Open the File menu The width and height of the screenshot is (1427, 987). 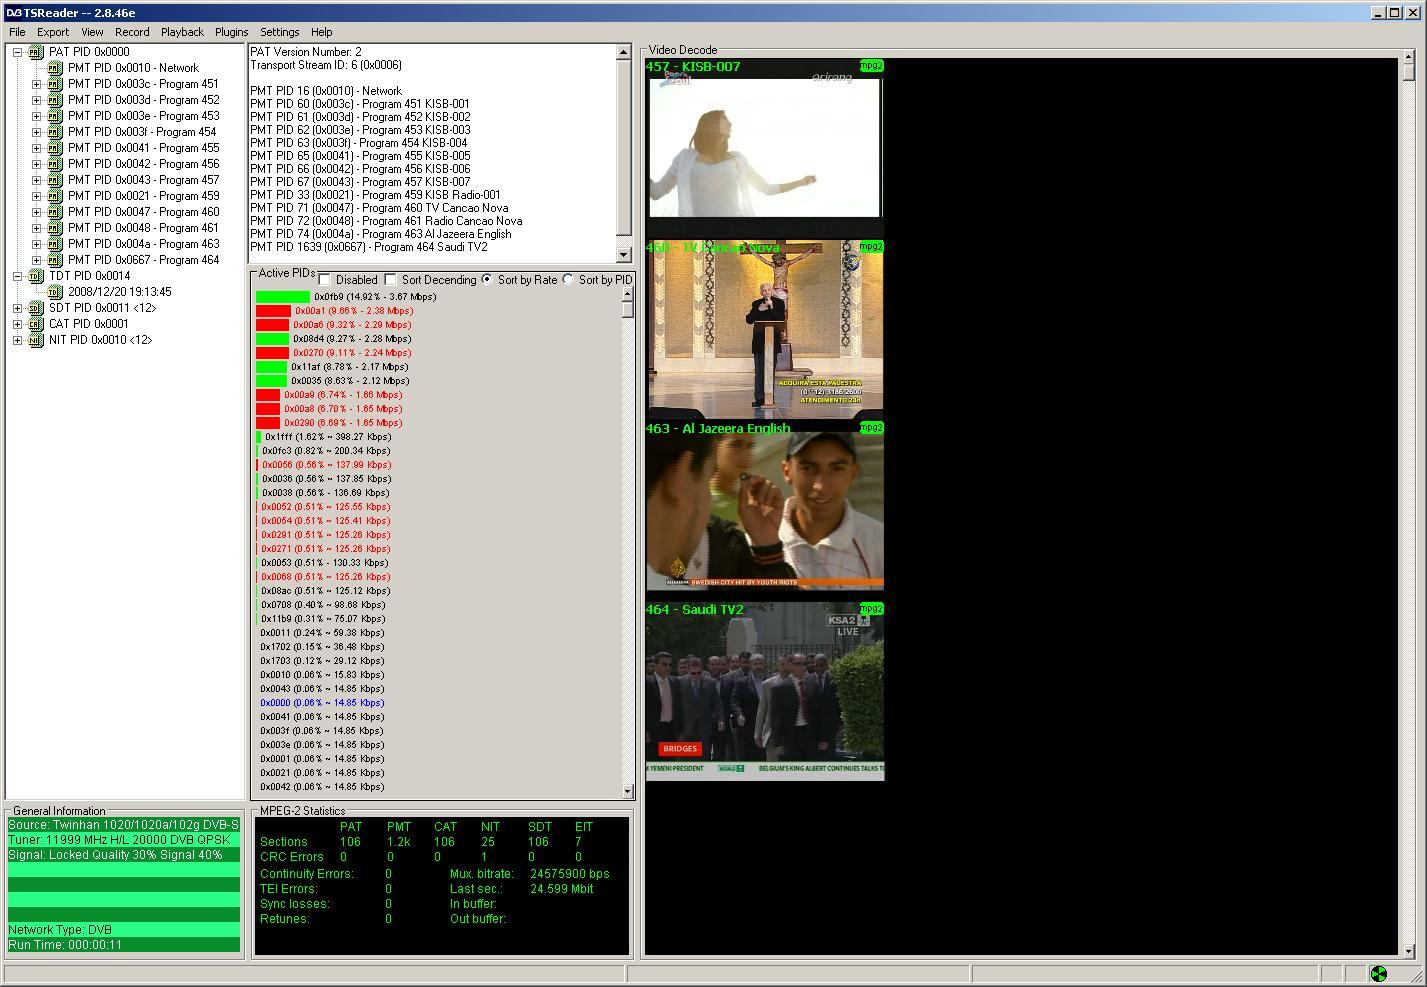pyautogui.click(x=17, y=32)
